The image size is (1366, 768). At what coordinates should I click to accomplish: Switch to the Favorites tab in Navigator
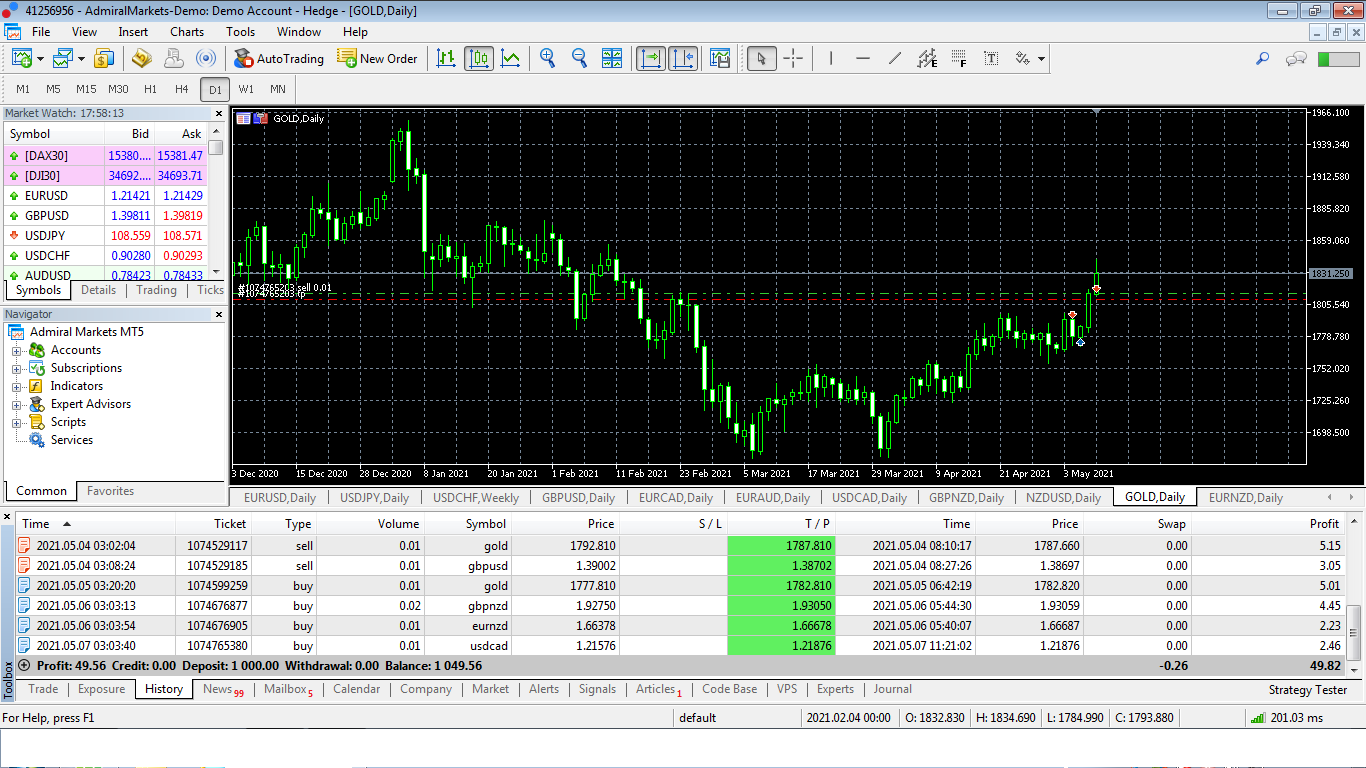[x=110, y=491]
